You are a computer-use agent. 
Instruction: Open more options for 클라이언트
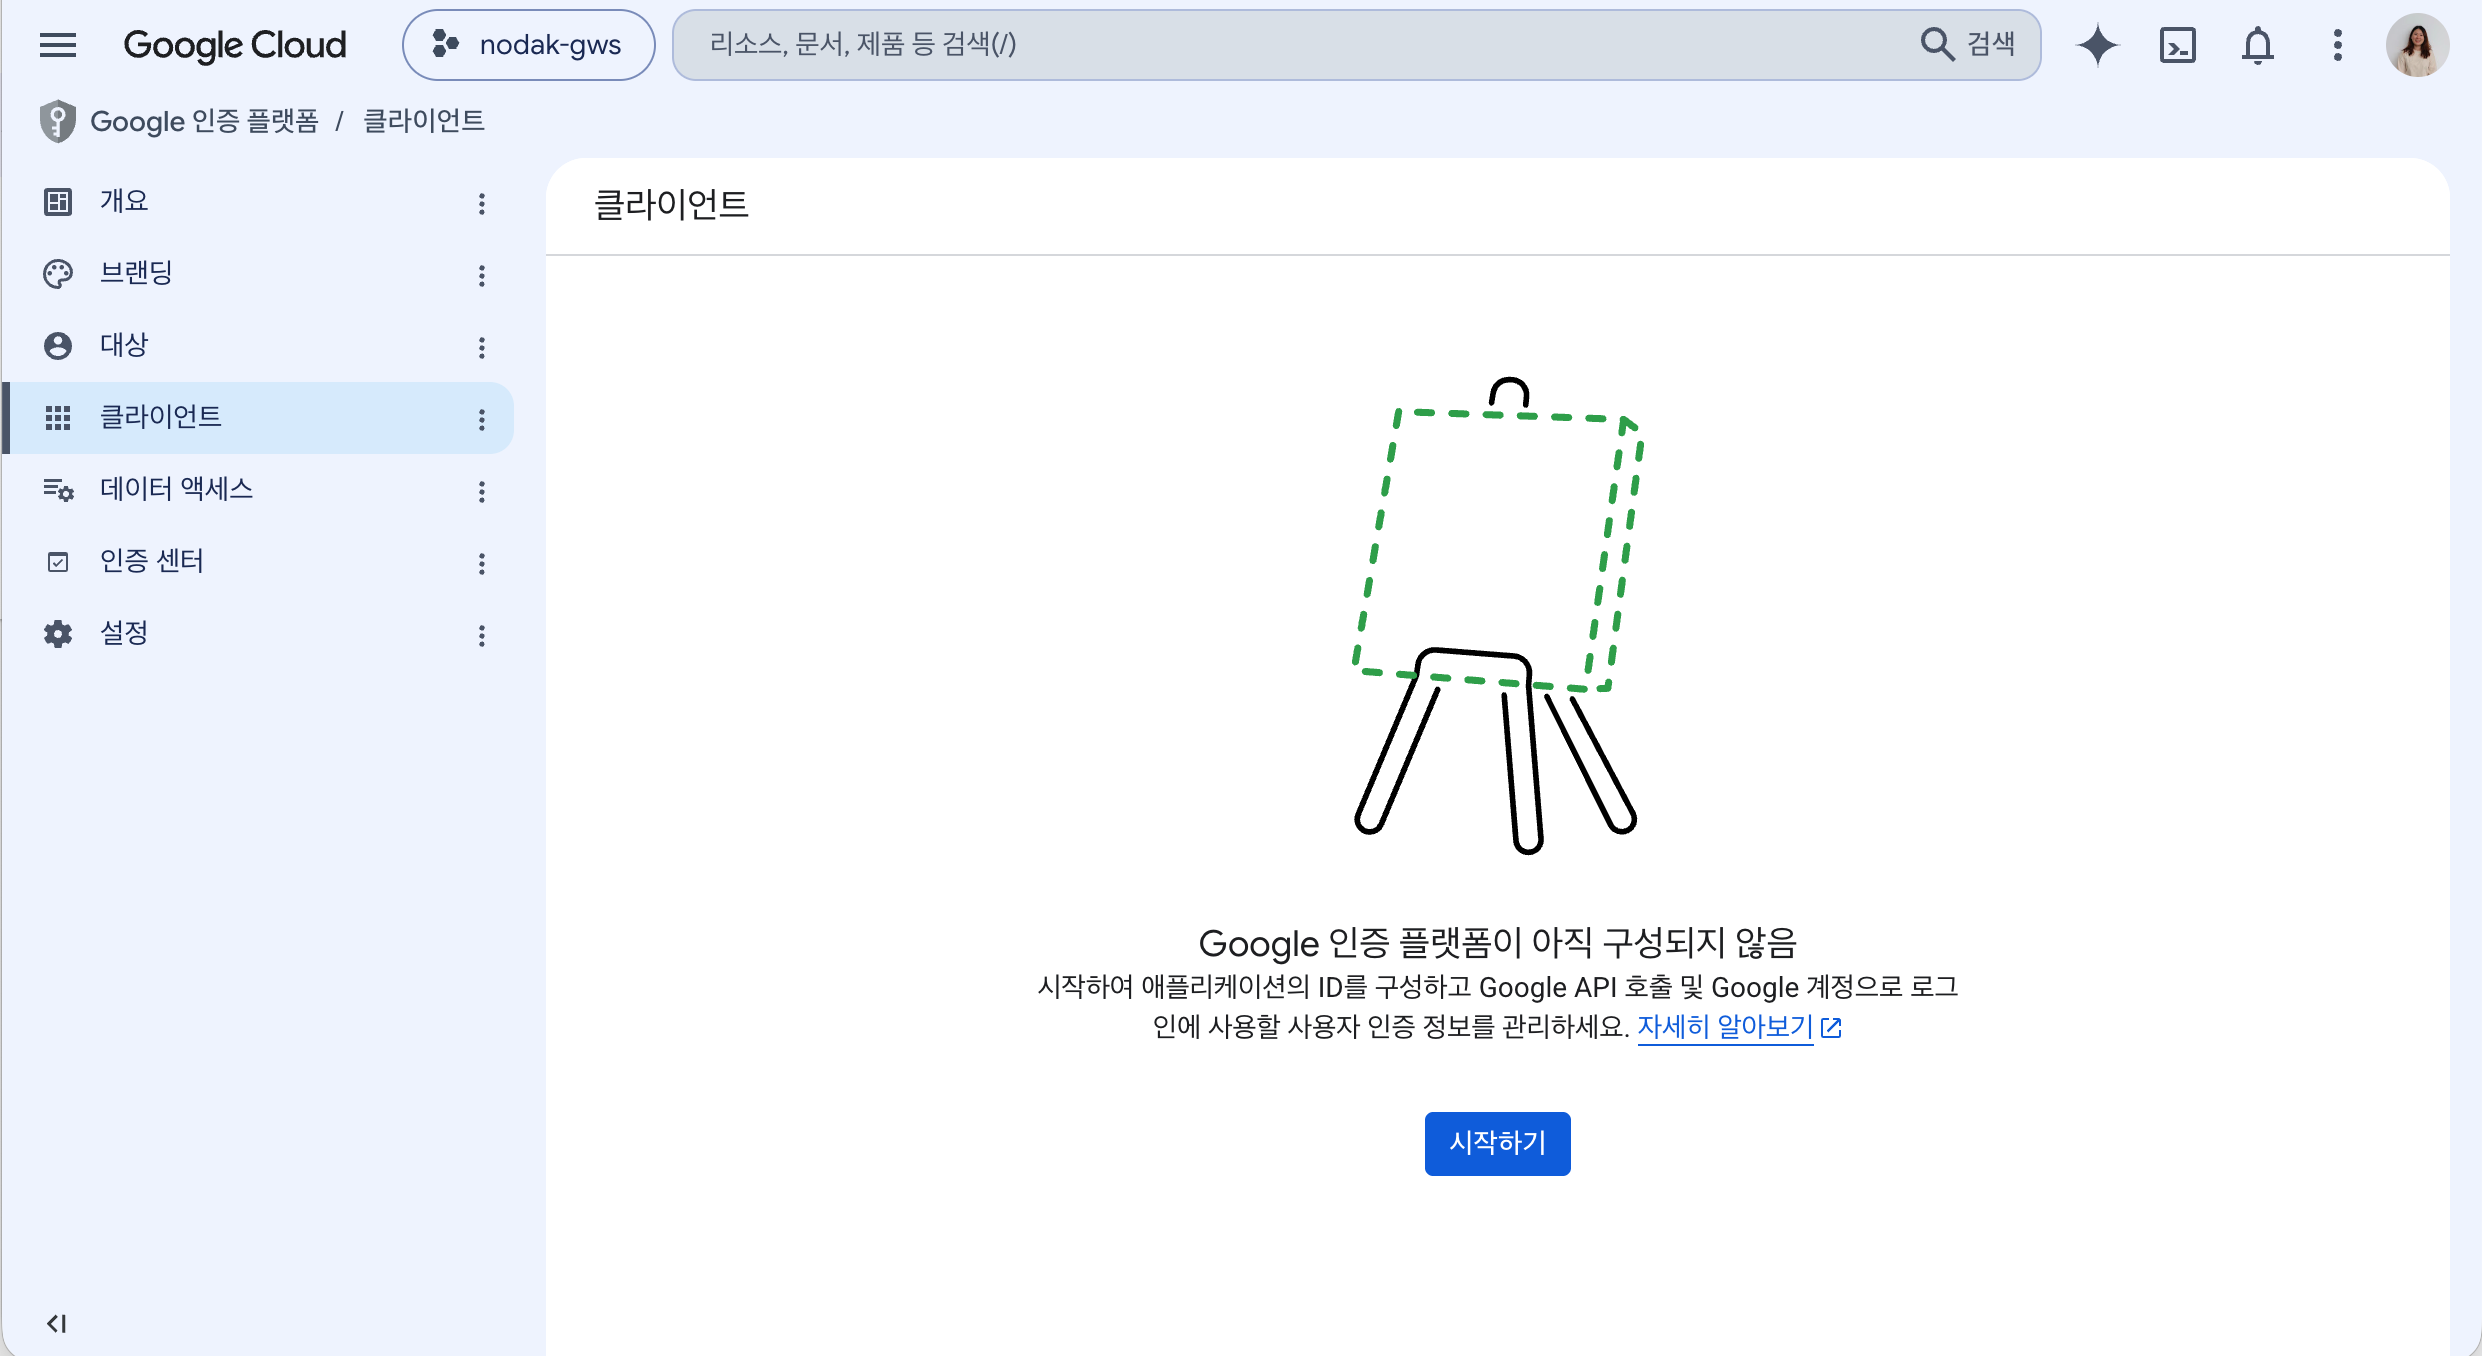pyautogui.click(x=482, y=420)
